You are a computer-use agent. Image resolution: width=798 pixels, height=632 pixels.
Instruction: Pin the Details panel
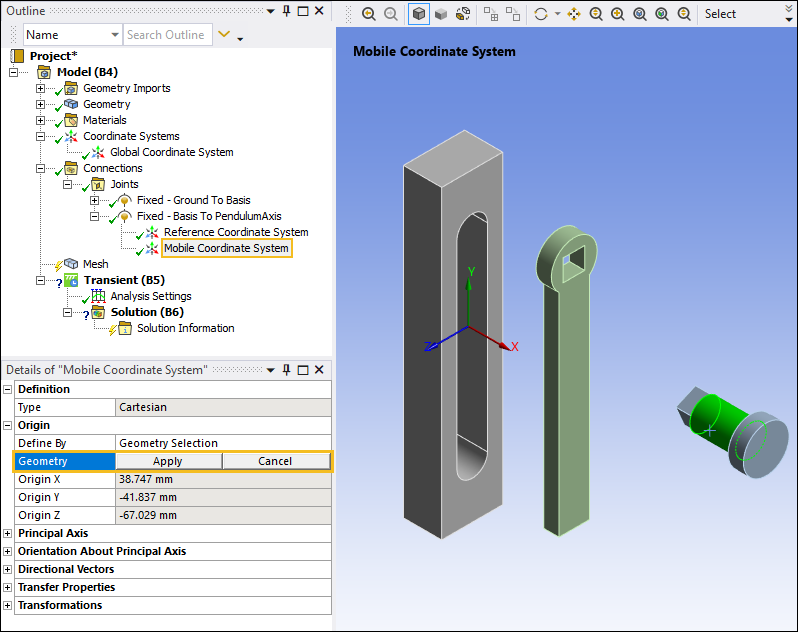286,370
